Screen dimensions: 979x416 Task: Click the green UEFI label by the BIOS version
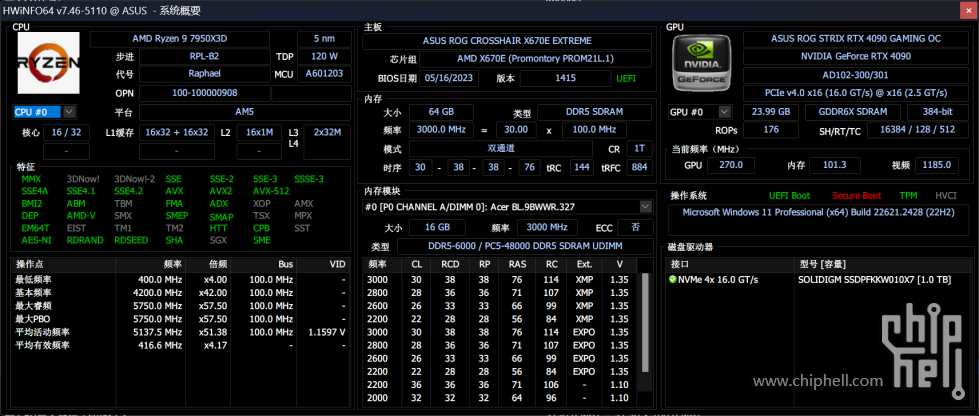[x=626, y=79]
